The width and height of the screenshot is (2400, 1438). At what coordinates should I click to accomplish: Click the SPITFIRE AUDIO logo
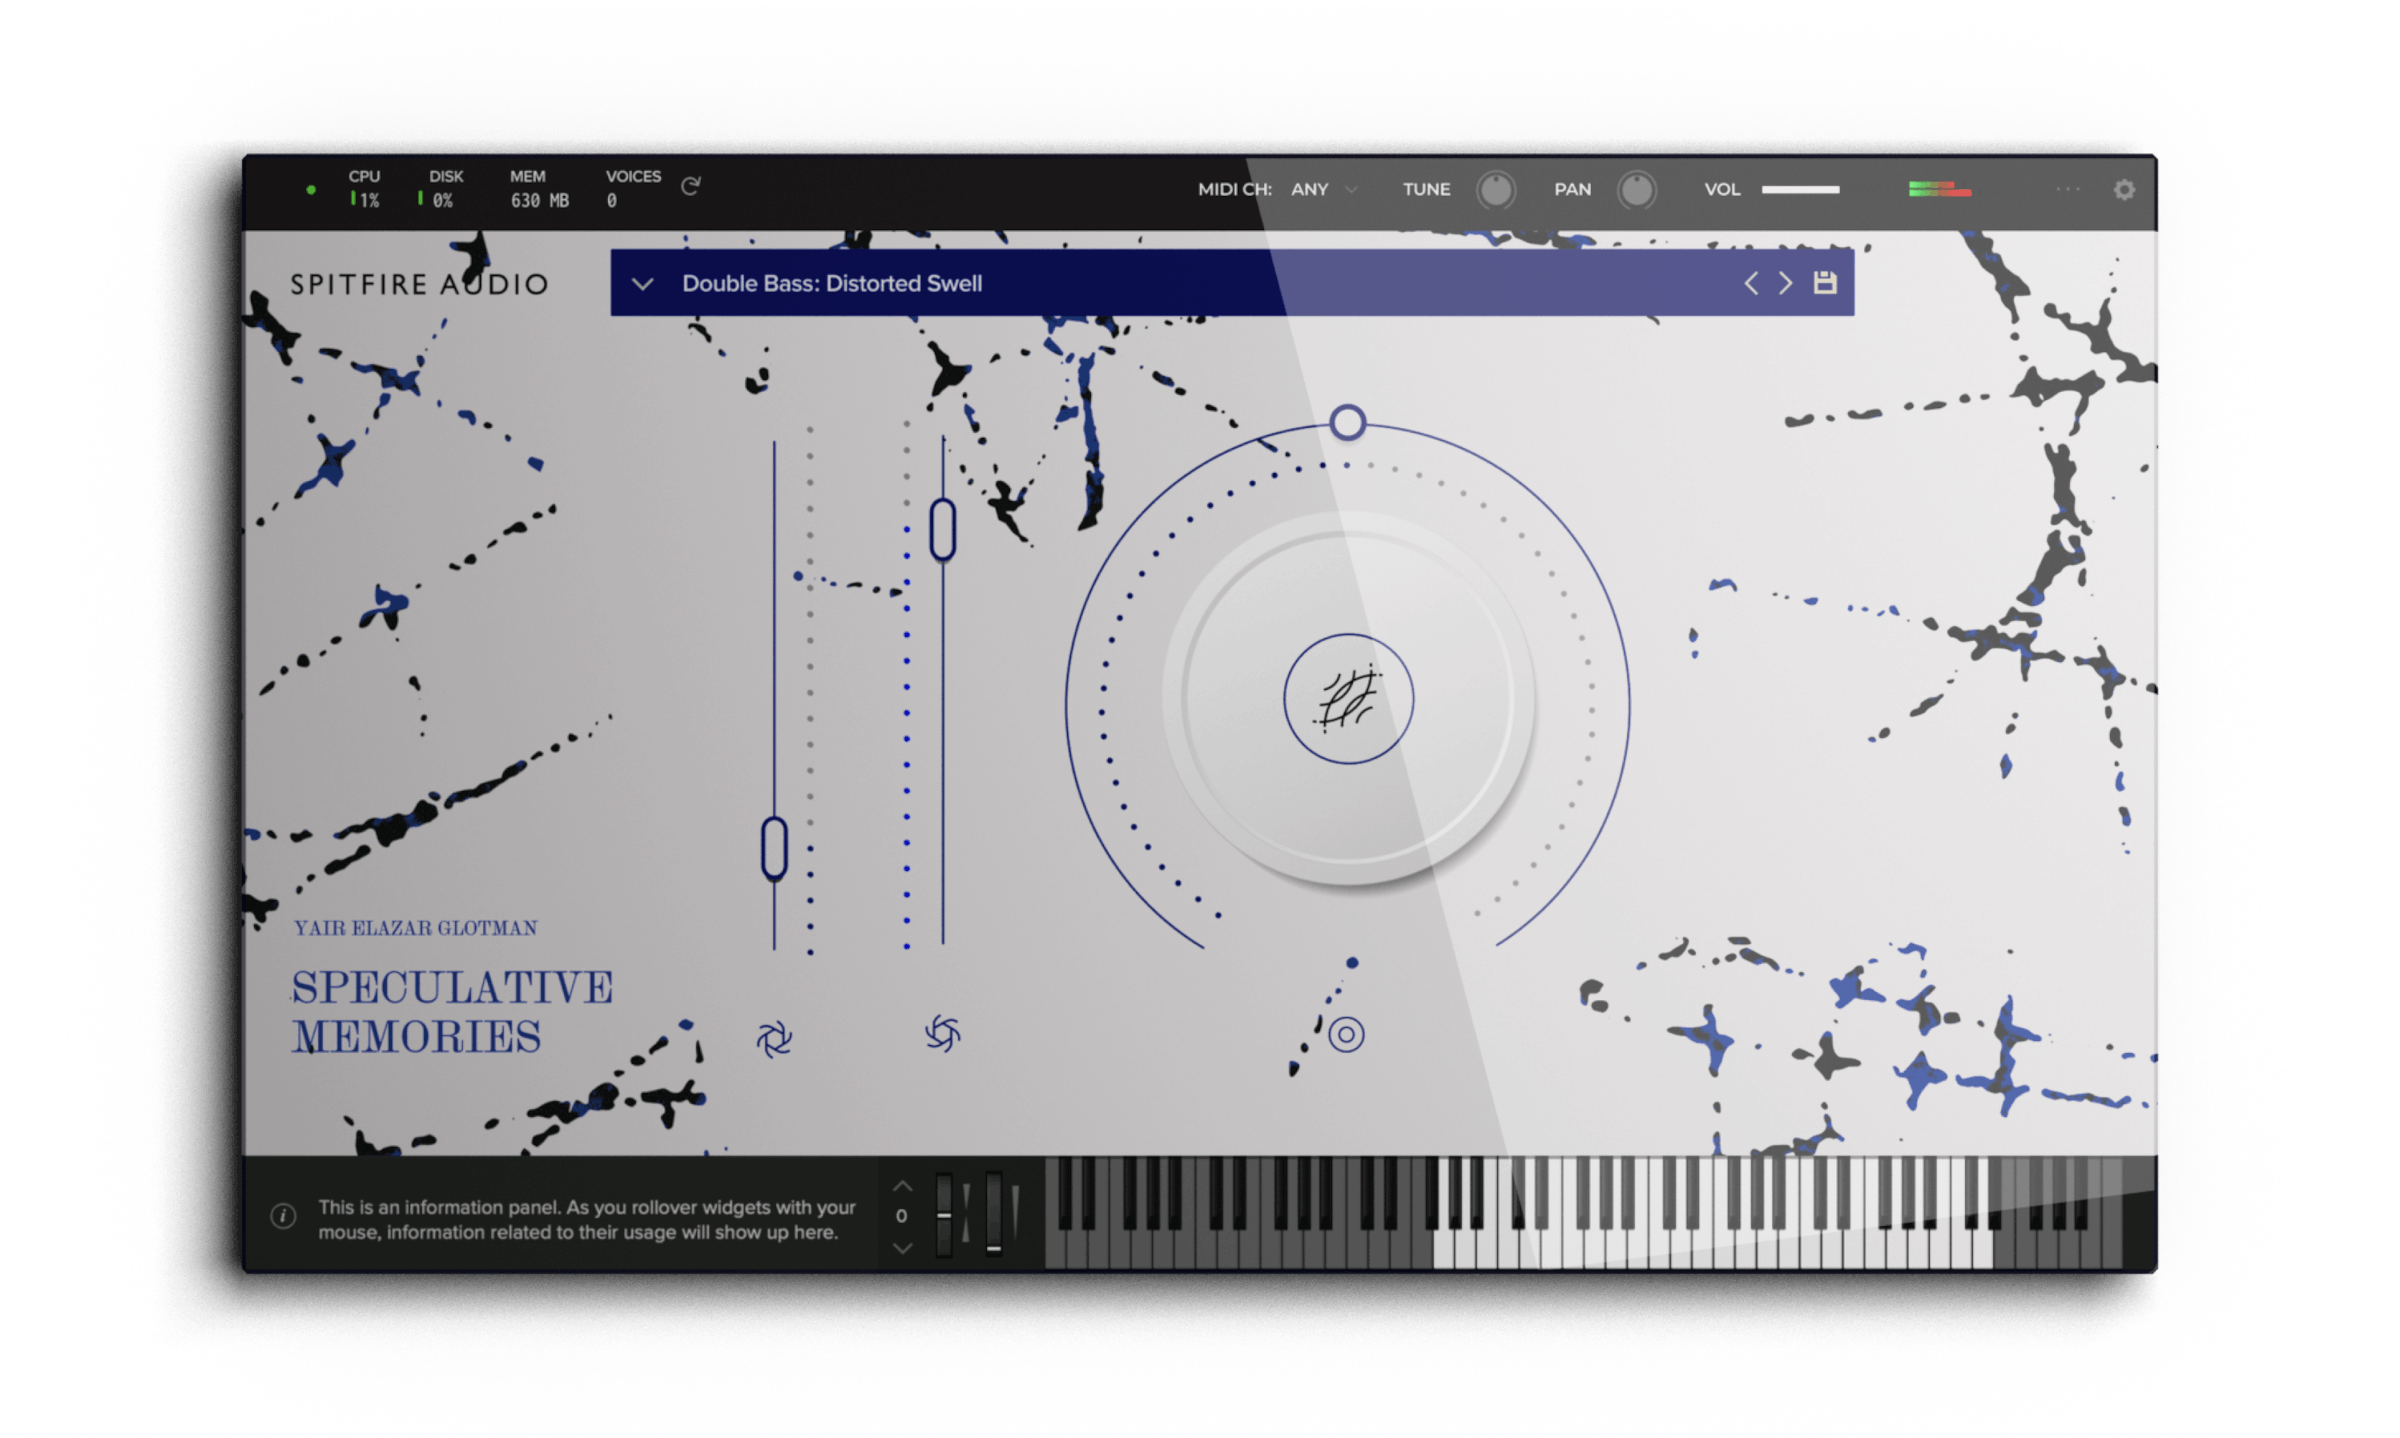click(419, 284)
